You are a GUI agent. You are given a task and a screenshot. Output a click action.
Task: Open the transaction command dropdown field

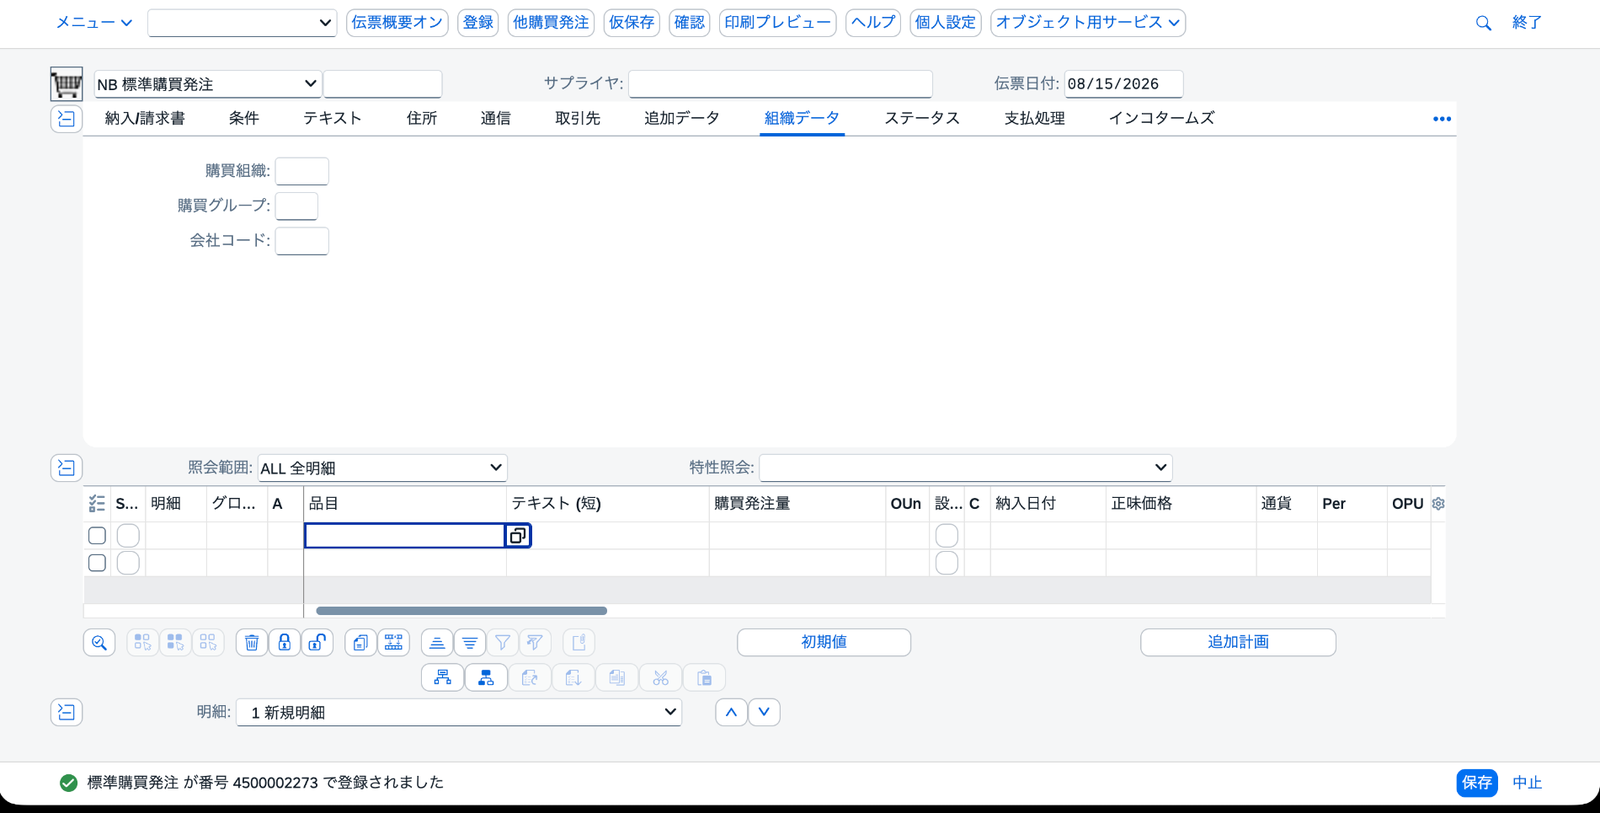coord(242,22)
